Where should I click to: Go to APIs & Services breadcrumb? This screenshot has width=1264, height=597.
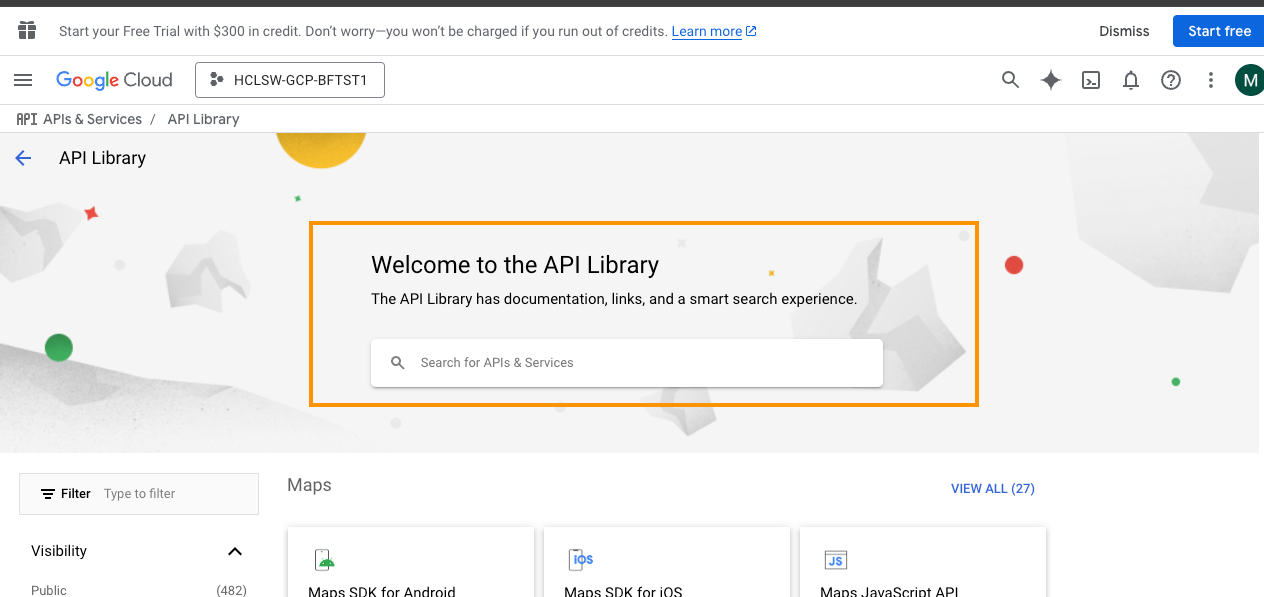pos(92,119)
